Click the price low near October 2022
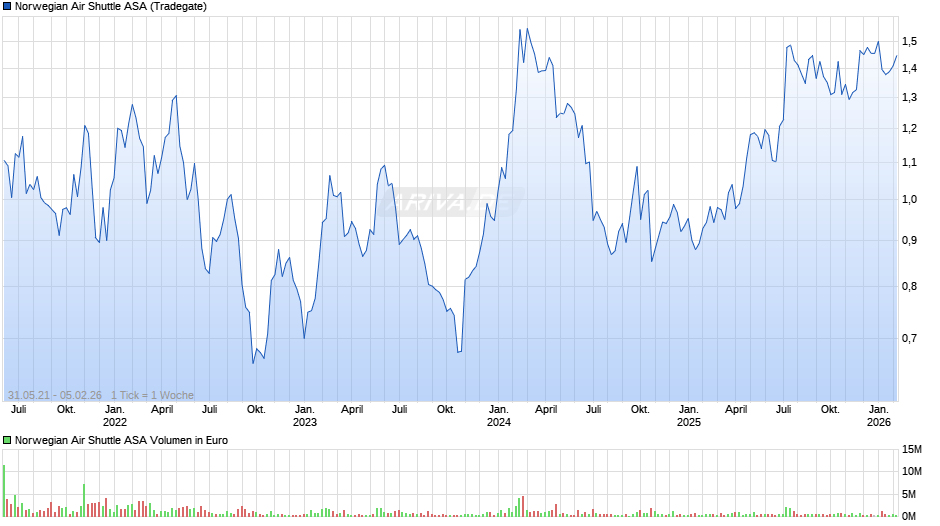The image size is (940, 526). coord(253,363)
